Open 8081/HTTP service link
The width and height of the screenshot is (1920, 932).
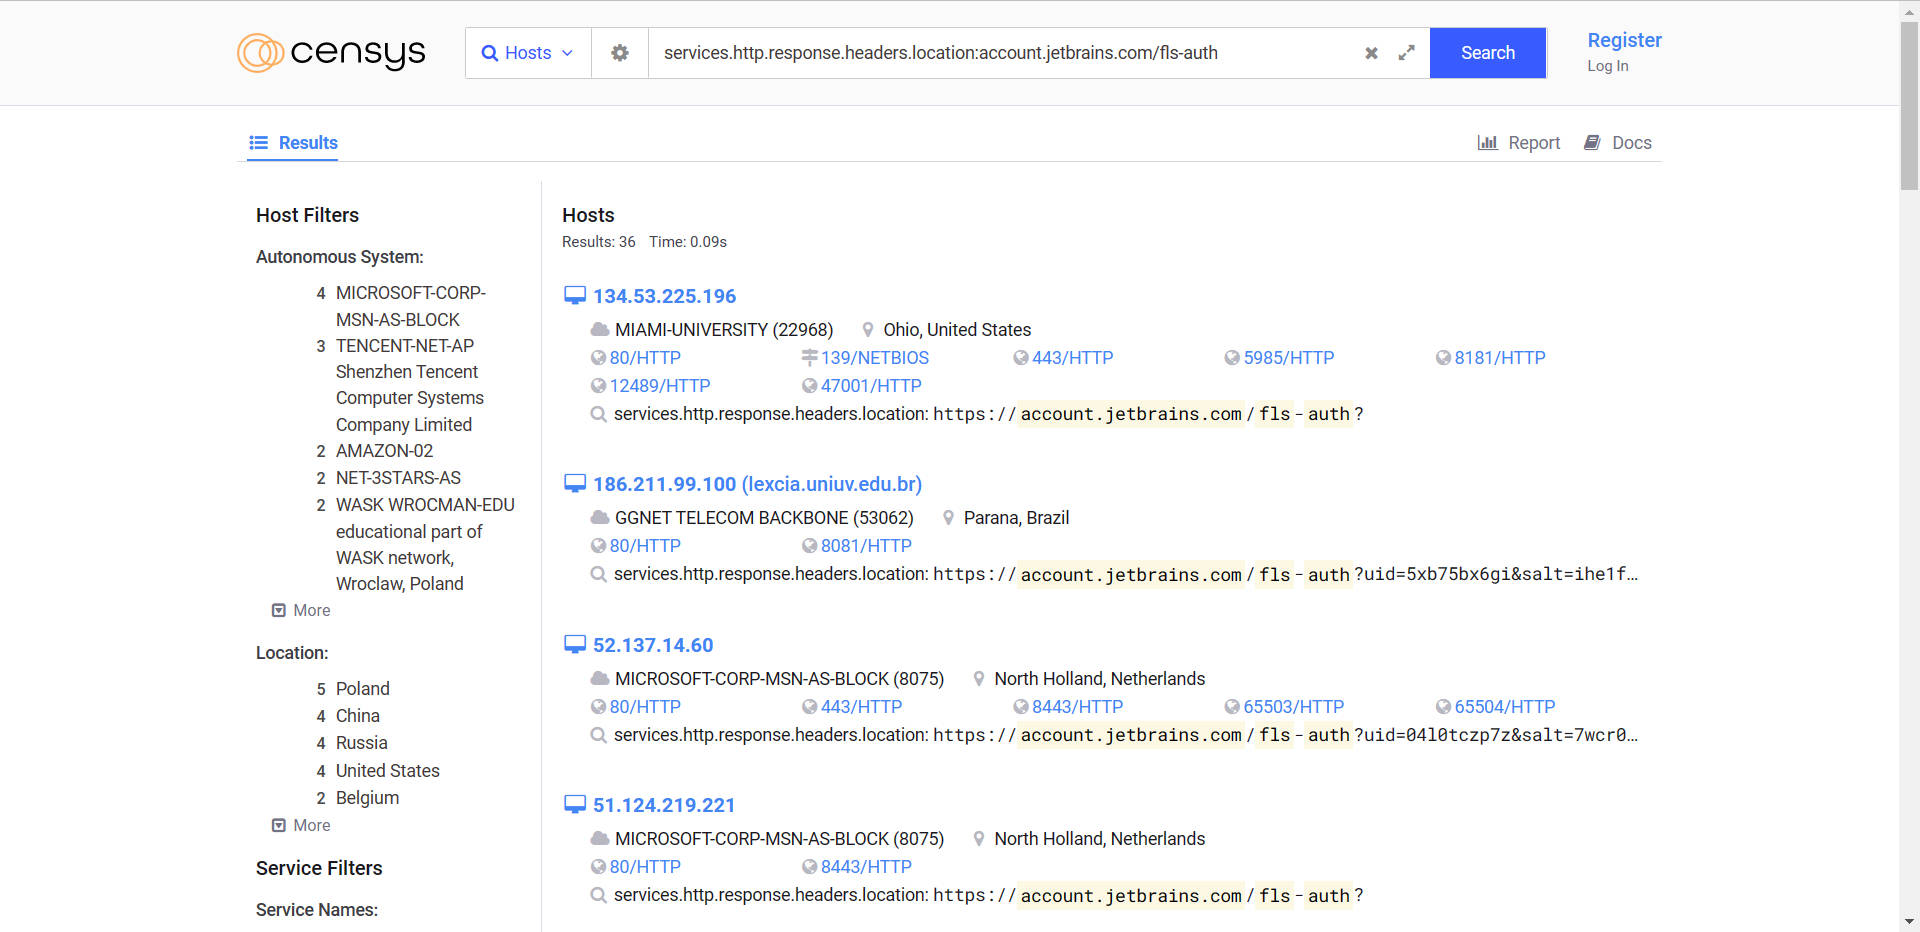coord(866,546)
